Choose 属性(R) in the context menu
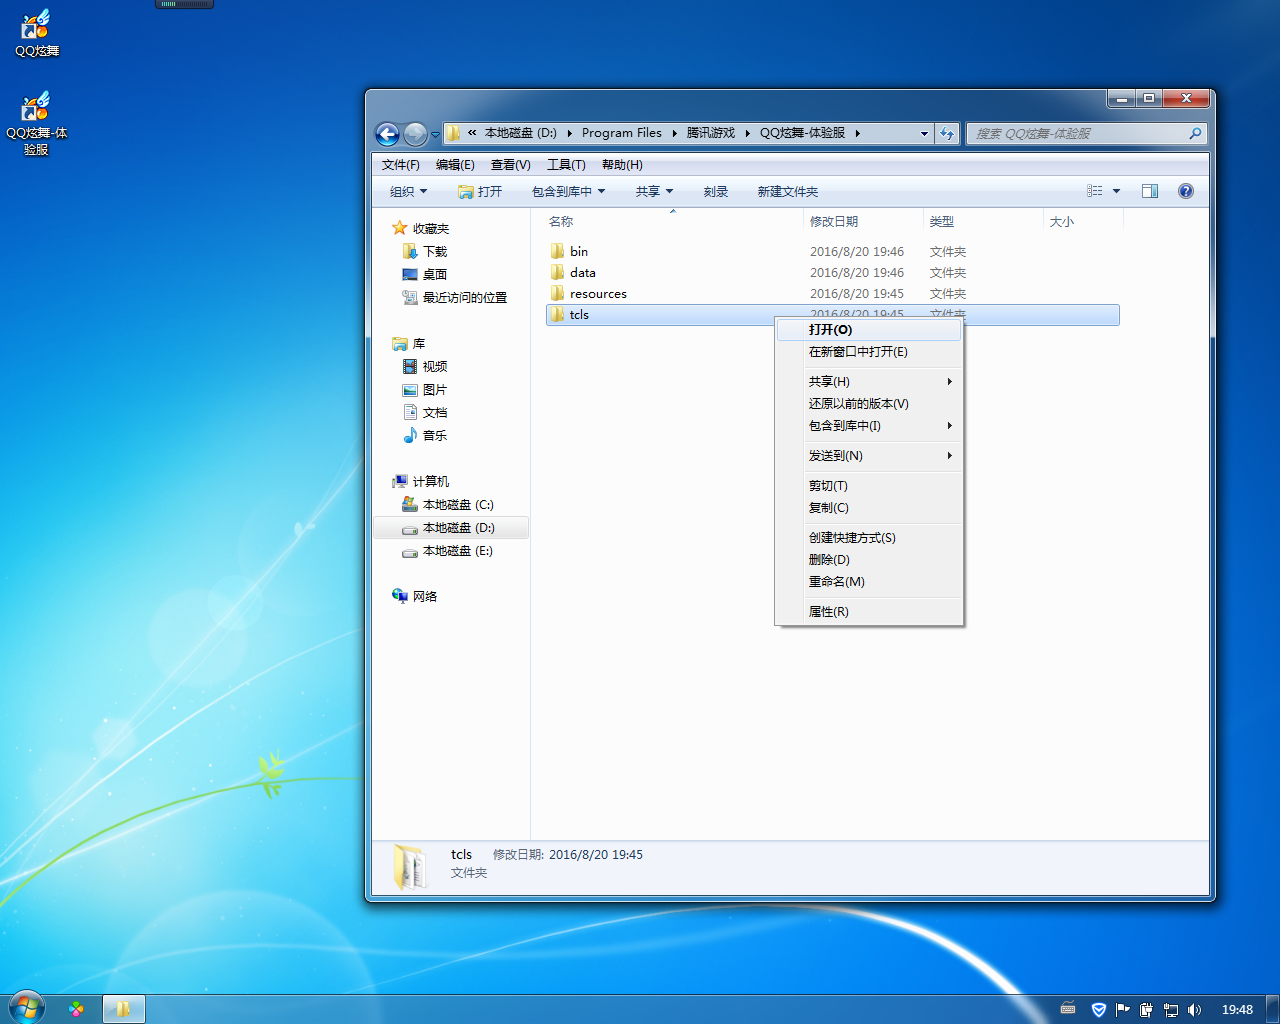The width and height of the screenshot is (1280, 1024). point(869,612)
